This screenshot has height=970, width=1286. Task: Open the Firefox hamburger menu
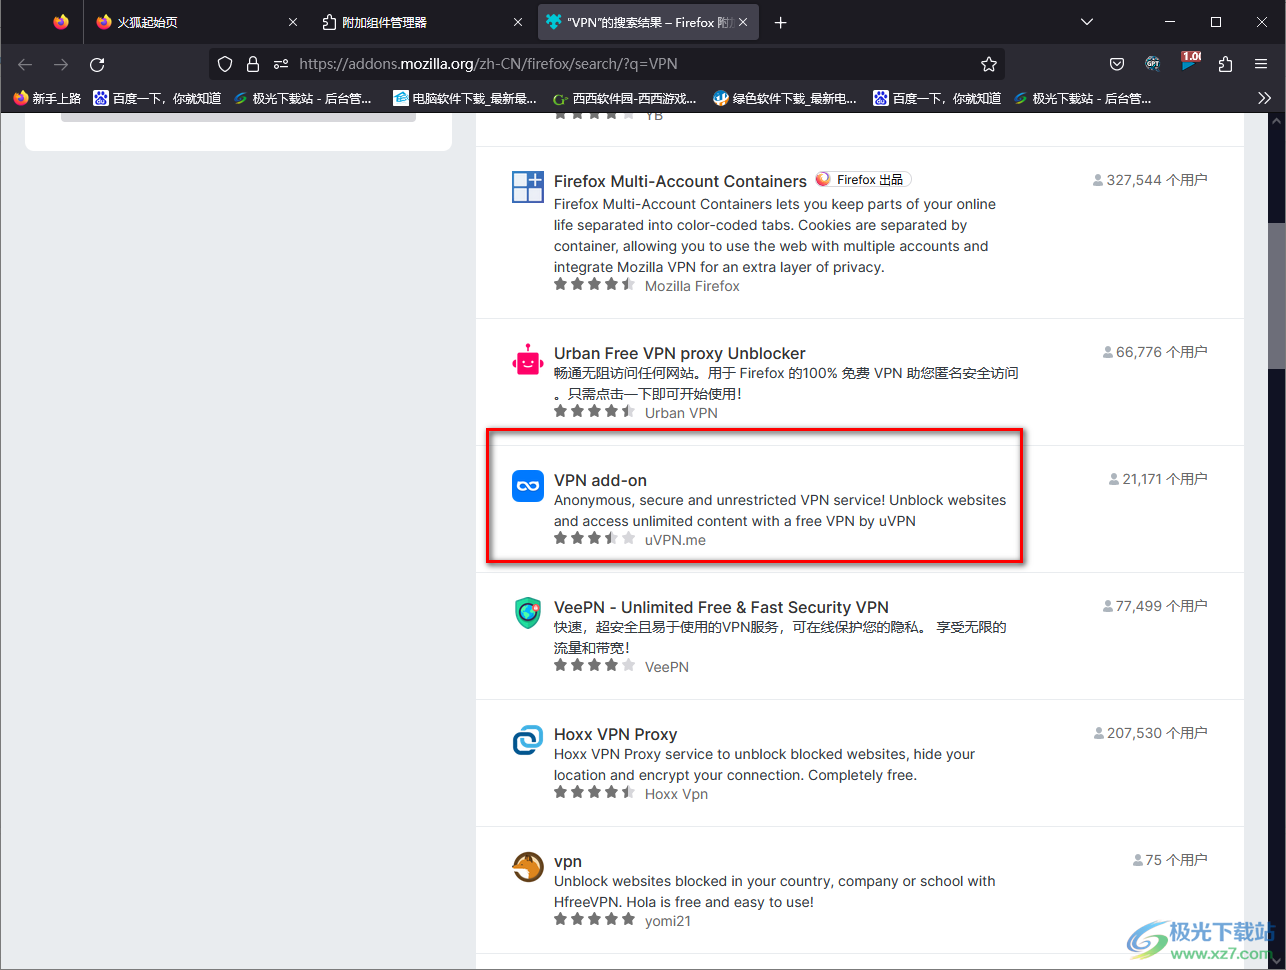pos(1261,64)
